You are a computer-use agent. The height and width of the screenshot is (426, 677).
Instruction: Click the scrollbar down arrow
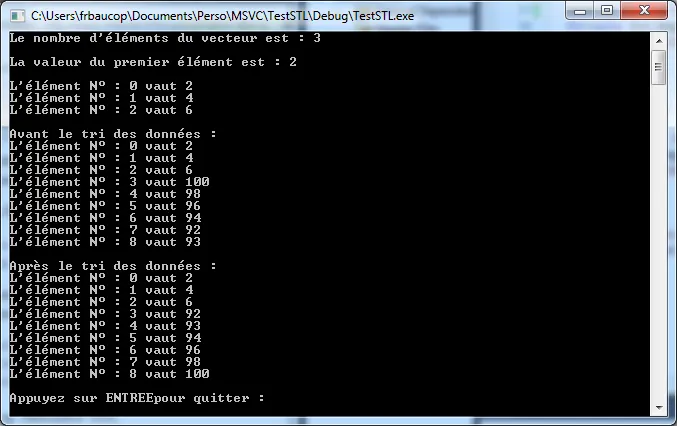[x=659, y=407]
